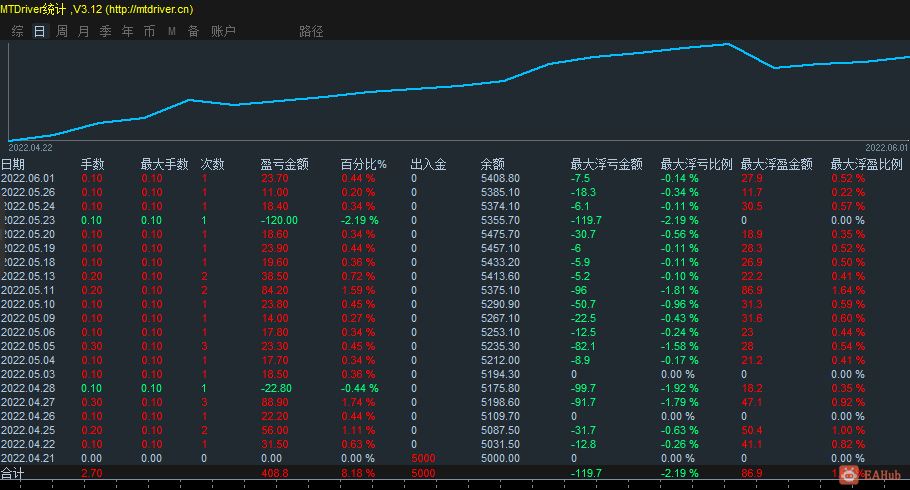Screen dimensions: 910x490
Task: Click balance value 5031.50
Action: [x=500, y=444]
